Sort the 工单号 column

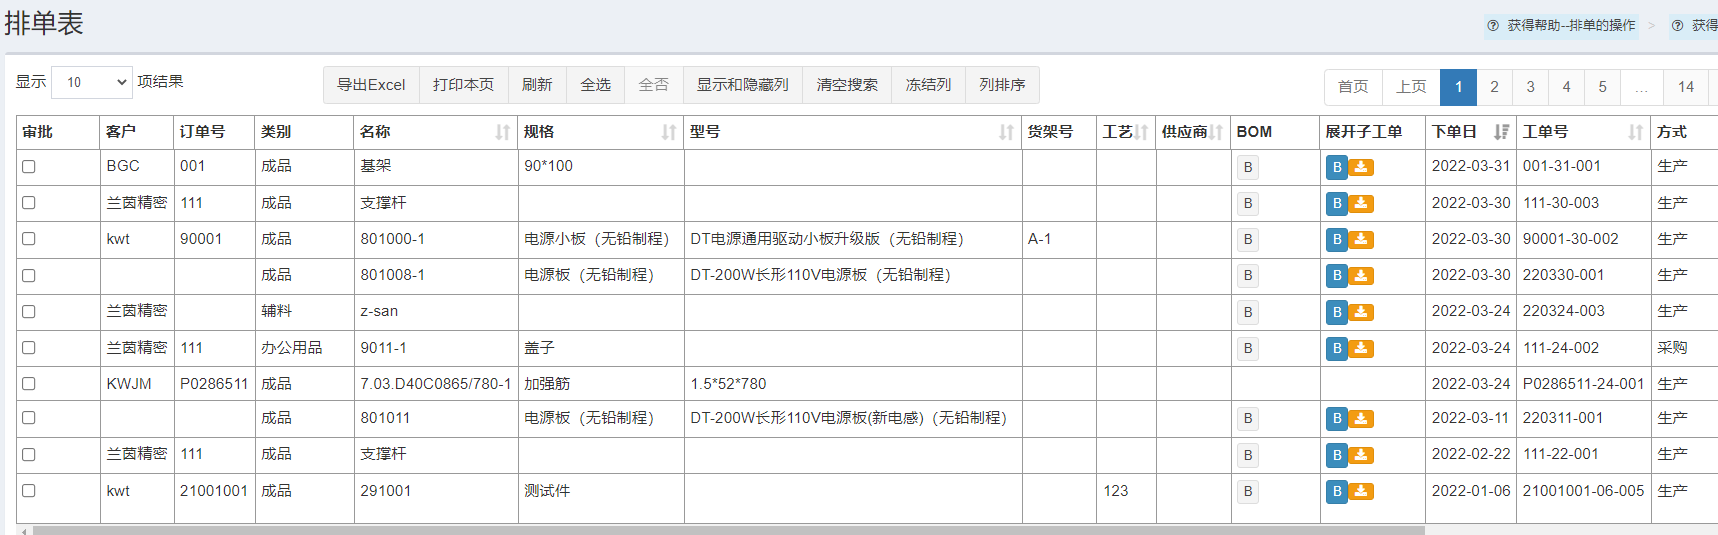1635,132
